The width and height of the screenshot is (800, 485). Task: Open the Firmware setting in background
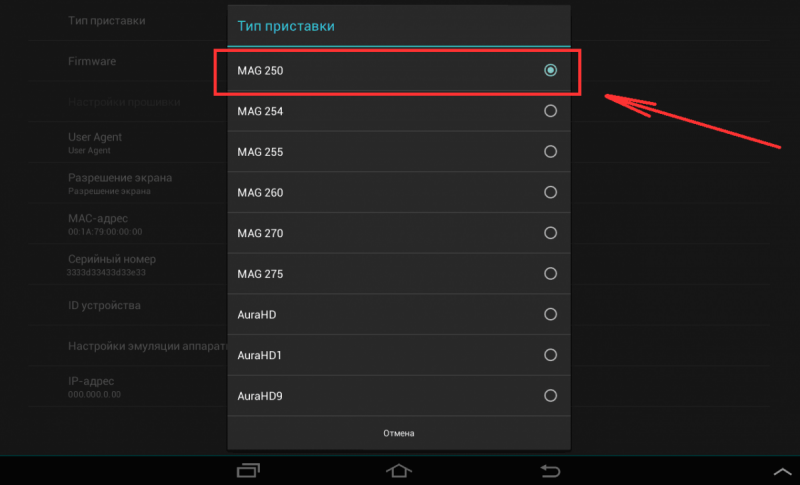coord(92,61)
